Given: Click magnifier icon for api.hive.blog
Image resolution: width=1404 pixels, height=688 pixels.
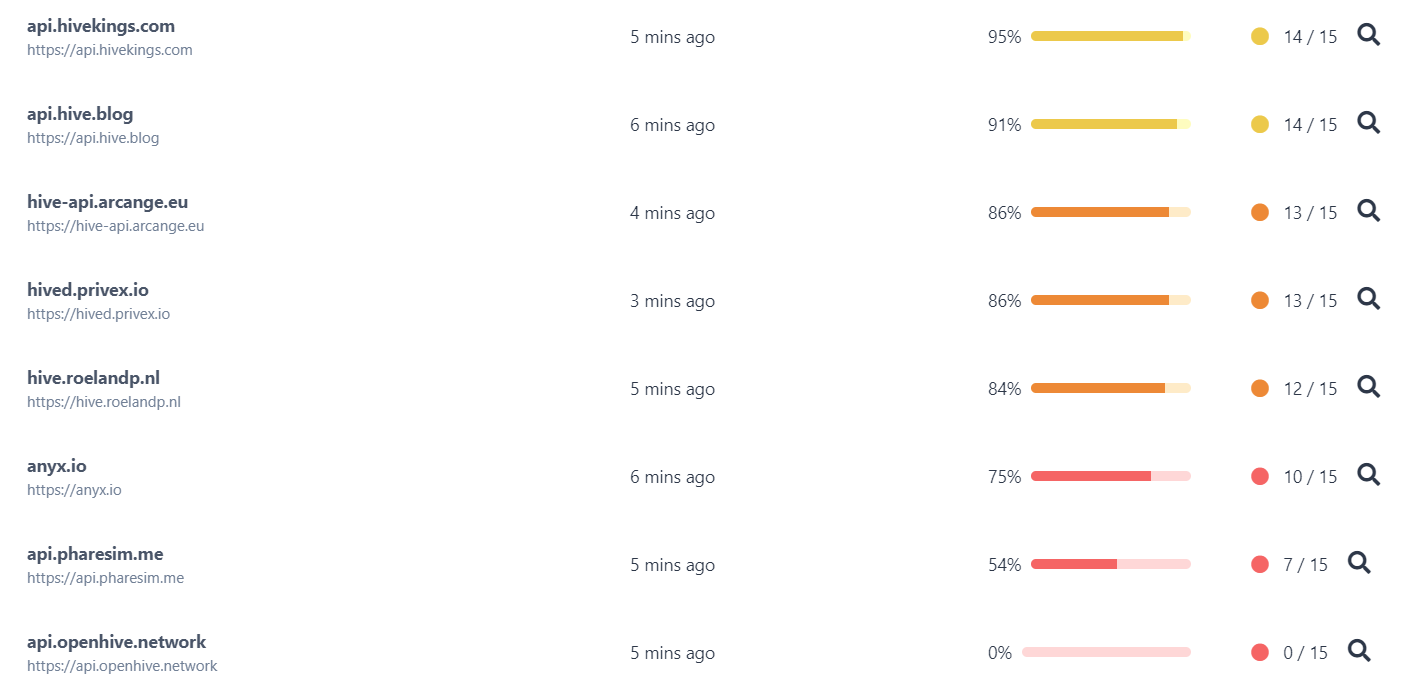Looking at the screenshot, I should coord(1368,123).
